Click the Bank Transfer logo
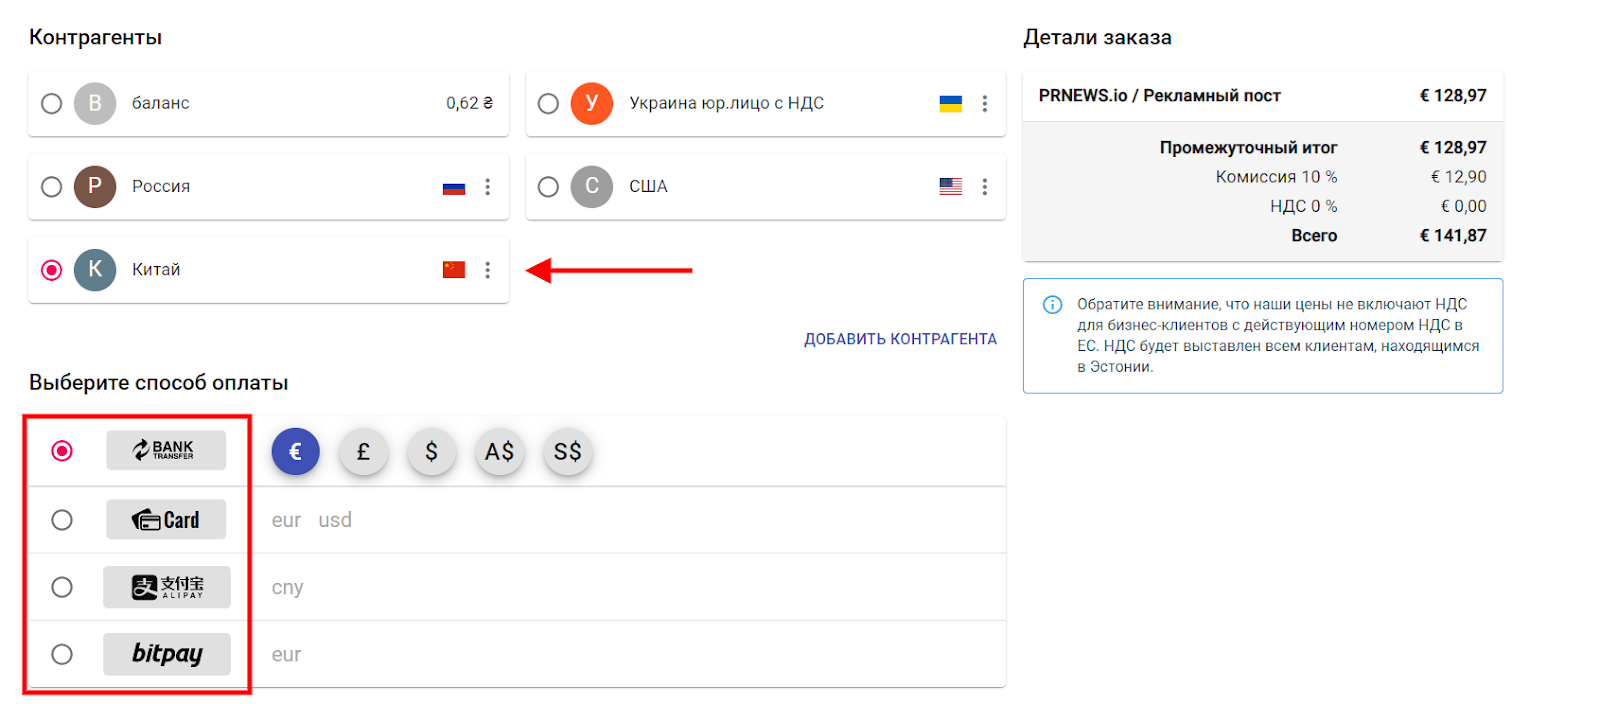Viewport: 1600px width, 704px height. click(166, 450)
